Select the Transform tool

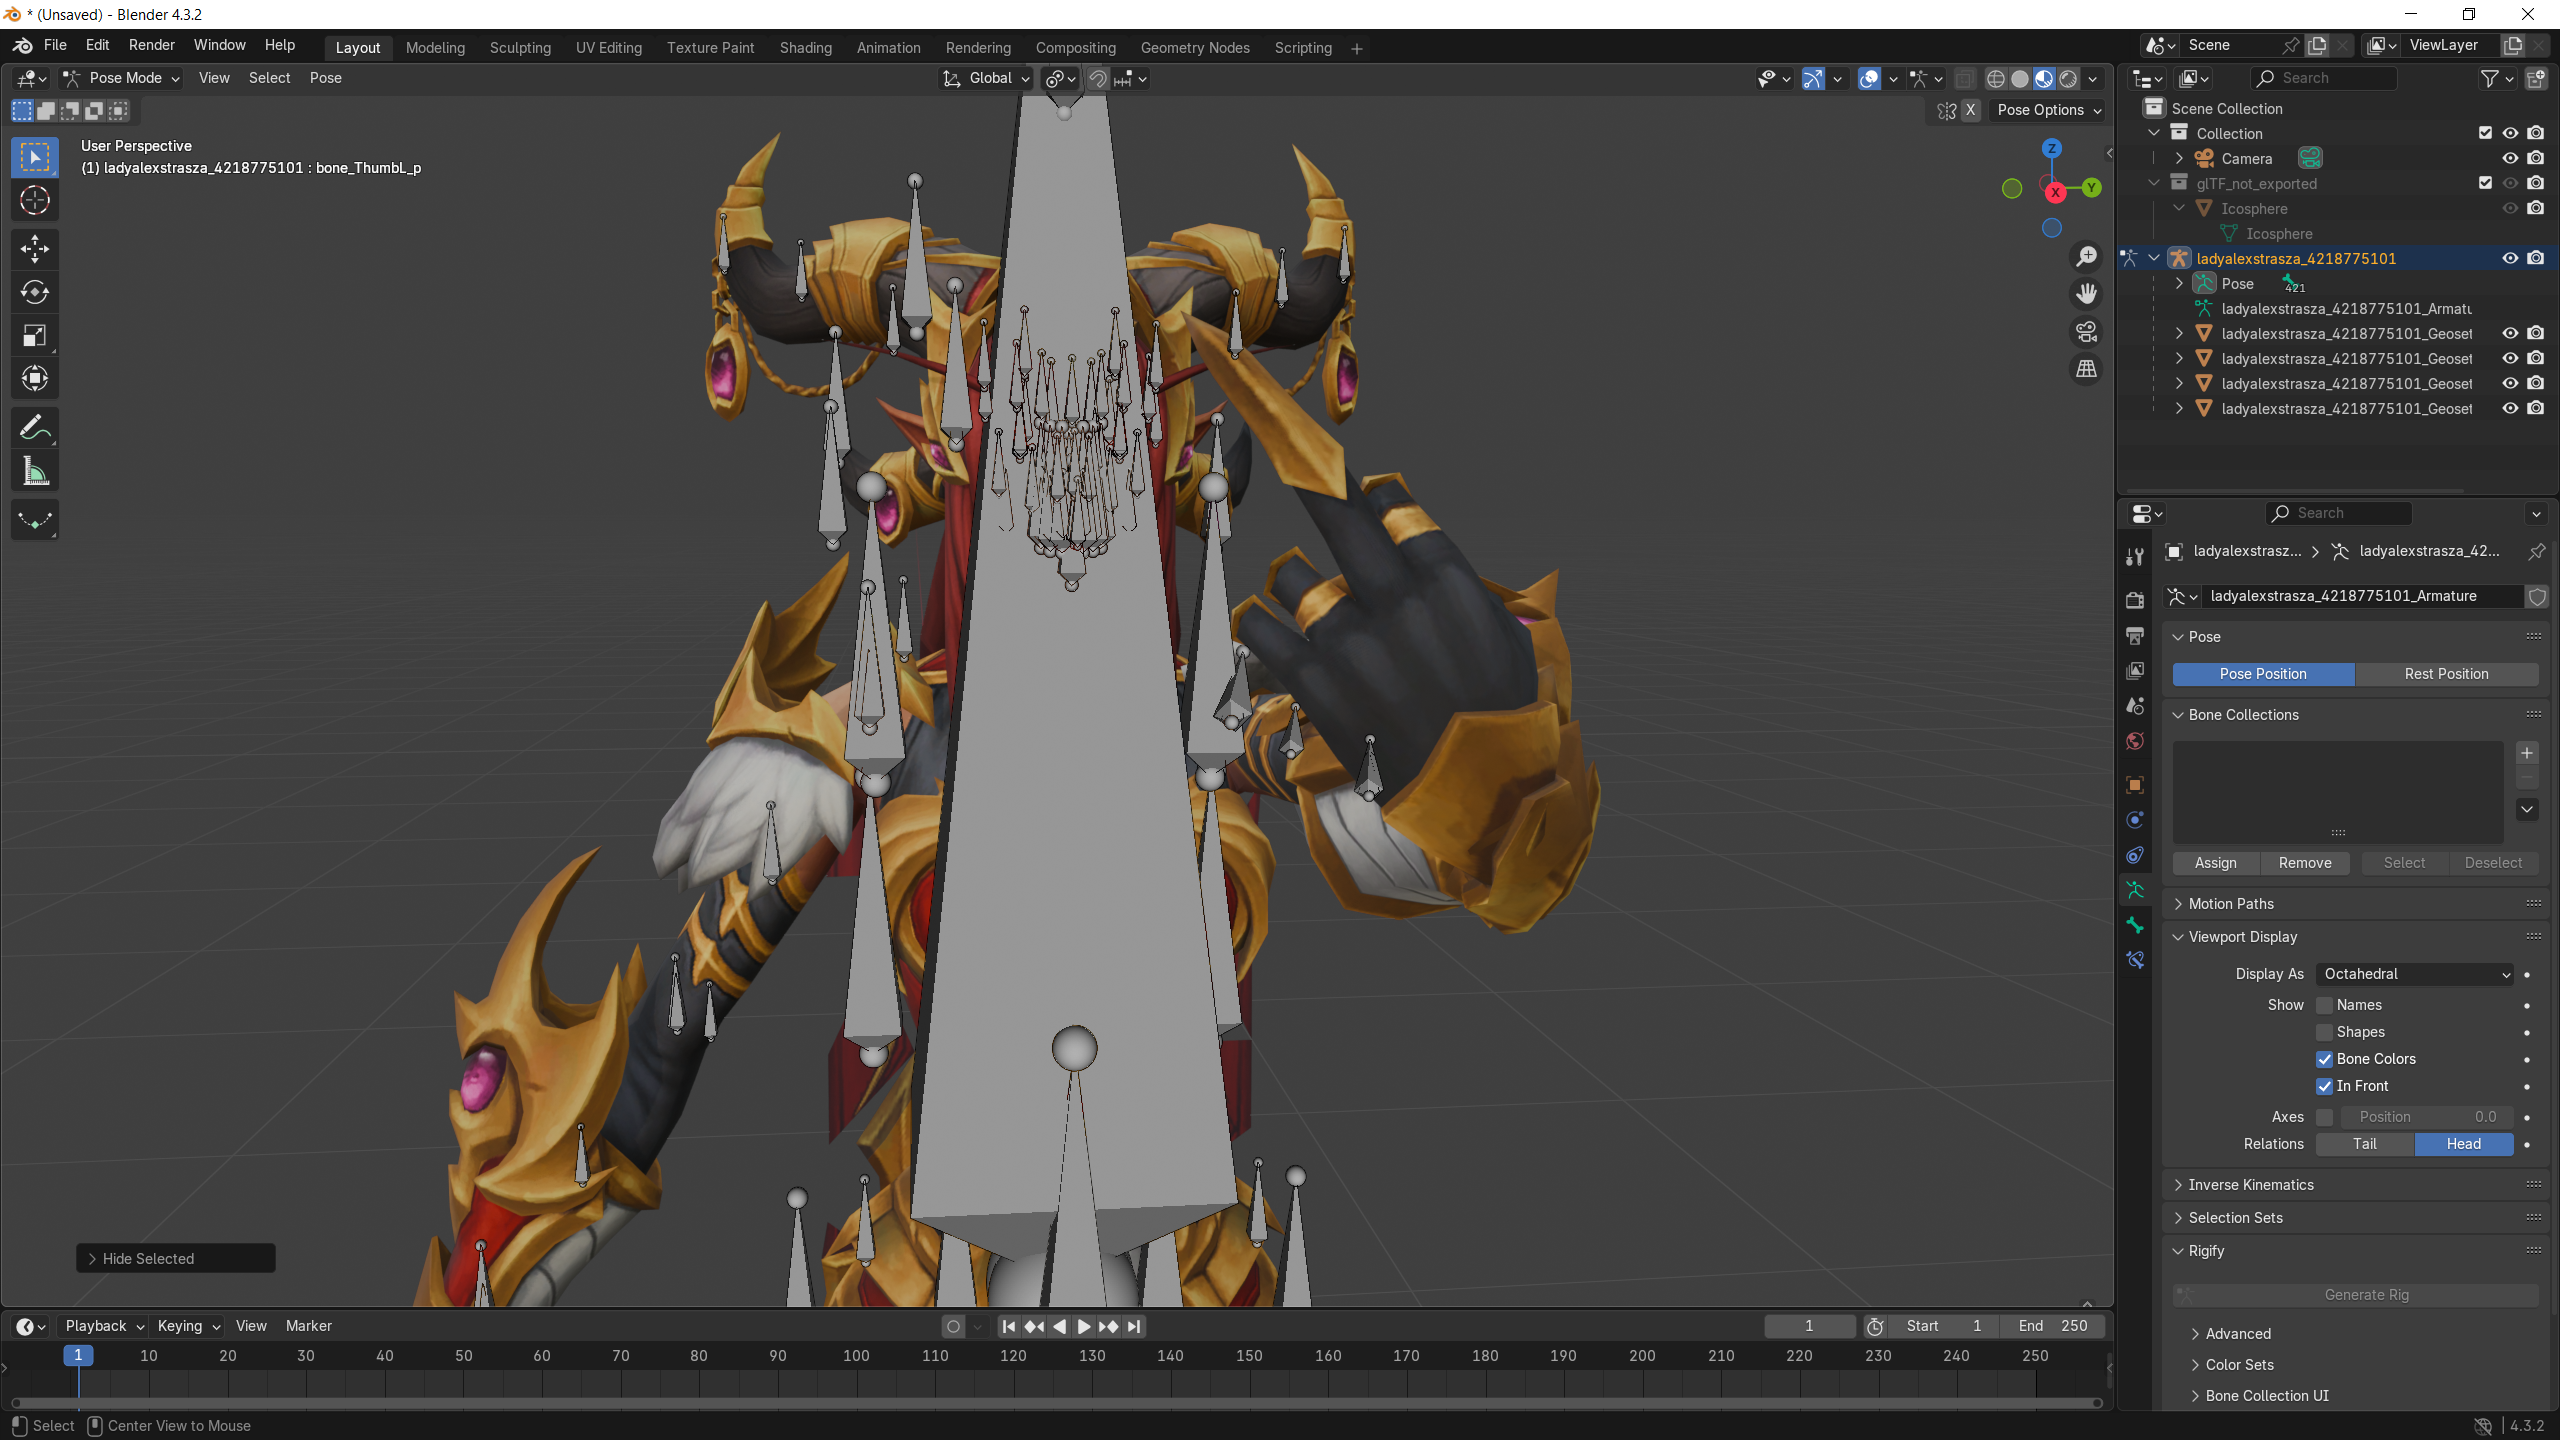35,379
